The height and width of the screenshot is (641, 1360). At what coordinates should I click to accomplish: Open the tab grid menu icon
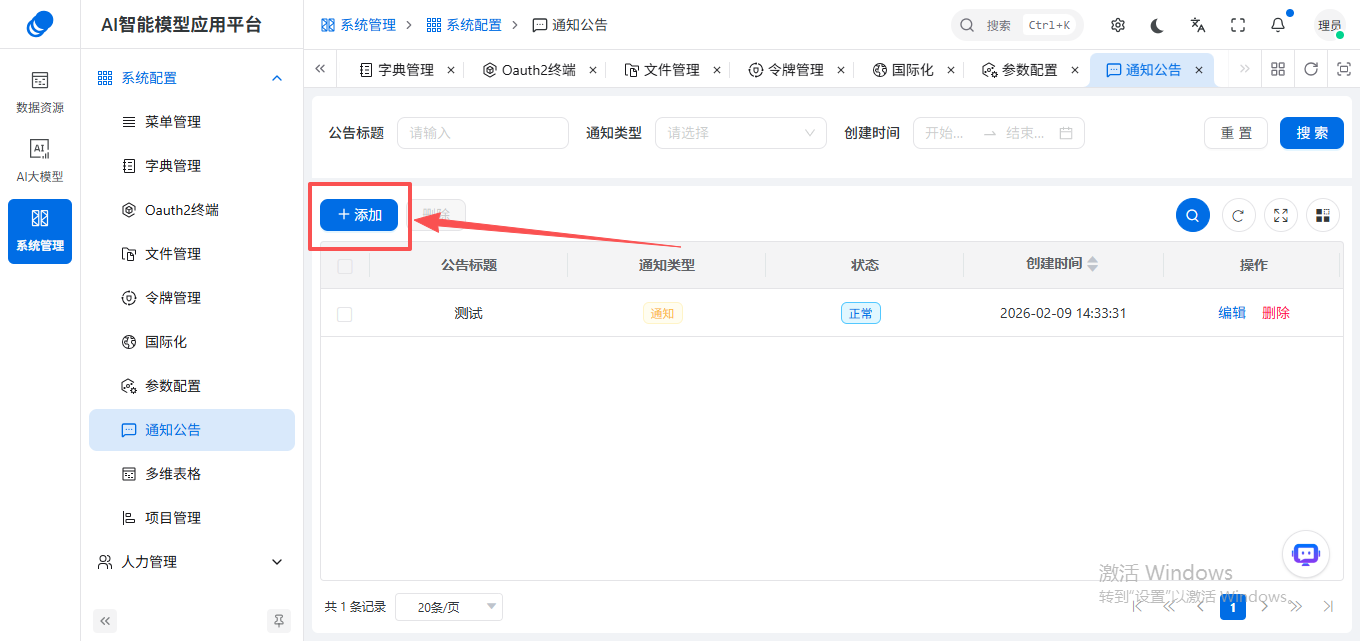(1278, 69)
